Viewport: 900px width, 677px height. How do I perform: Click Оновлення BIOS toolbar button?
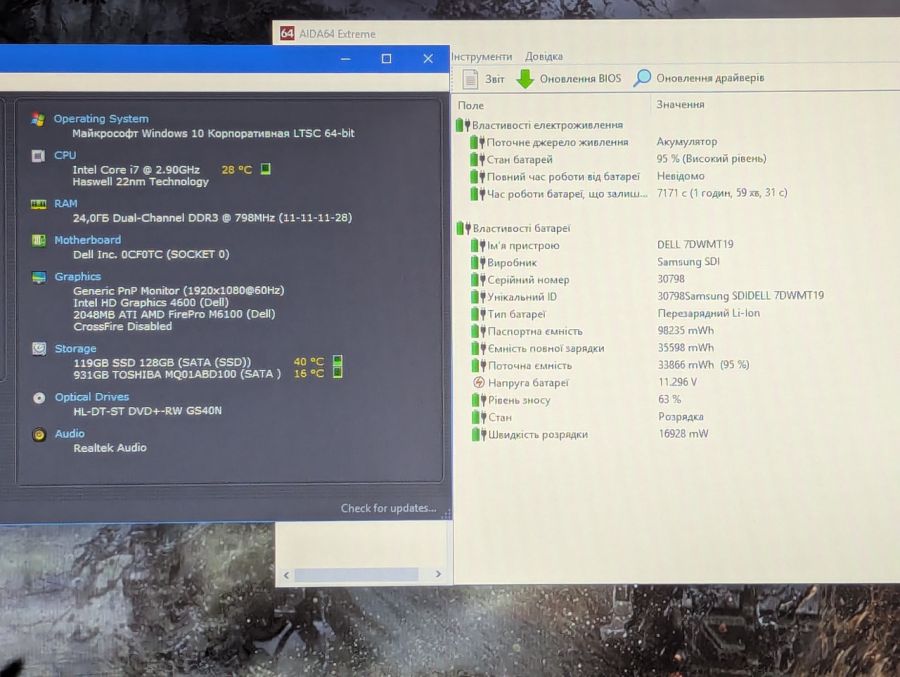[x=568, y=79]
